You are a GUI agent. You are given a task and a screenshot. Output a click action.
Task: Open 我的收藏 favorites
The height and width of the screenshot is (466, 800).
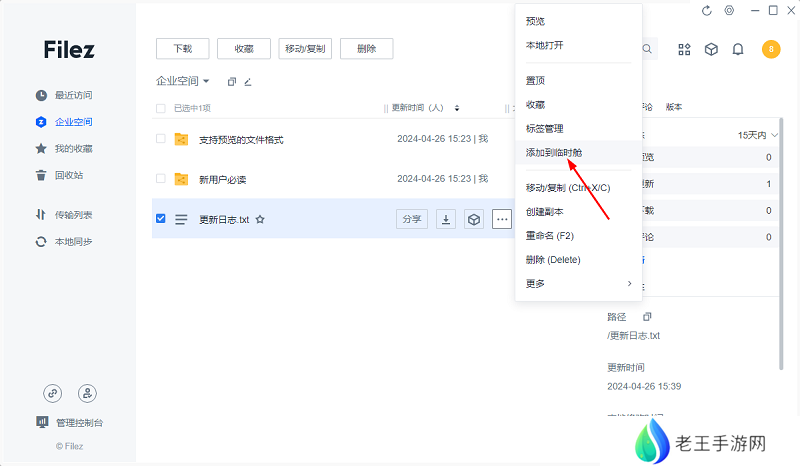pyautogui.click(x=64, y=149)
